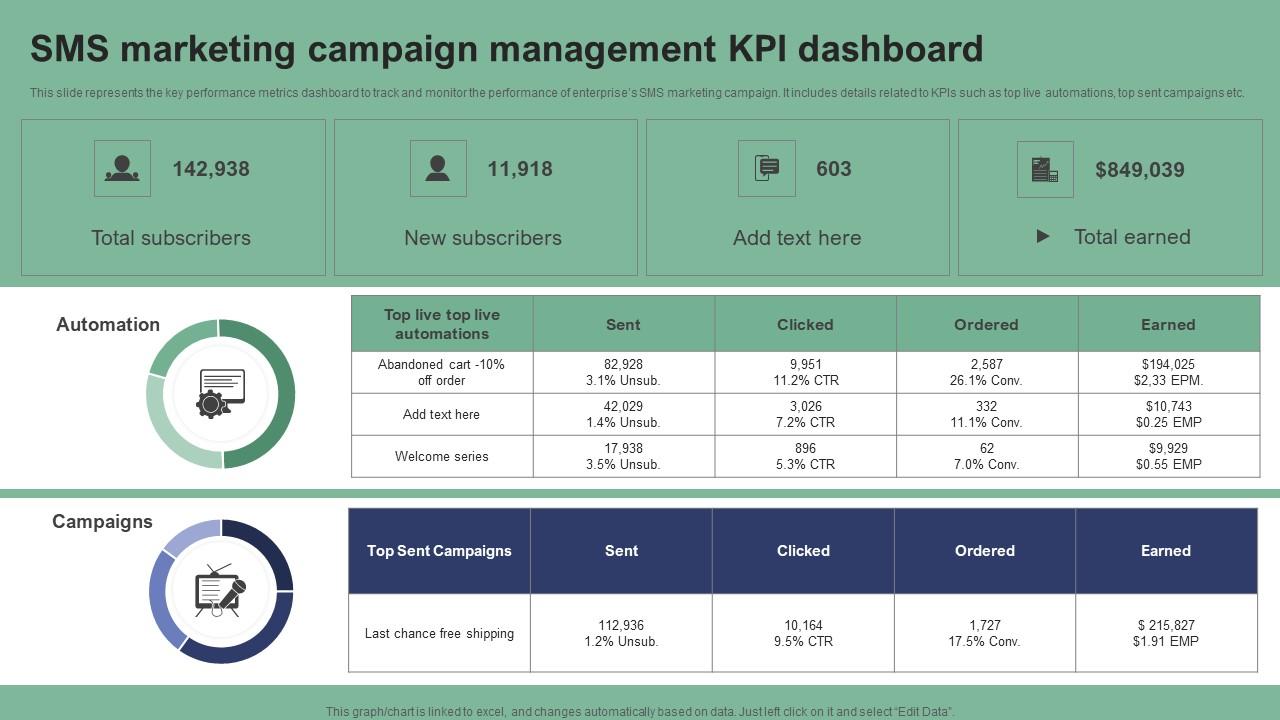Click the $849,039 earned value
The image size is (1280, 720).
[1140, 170]
